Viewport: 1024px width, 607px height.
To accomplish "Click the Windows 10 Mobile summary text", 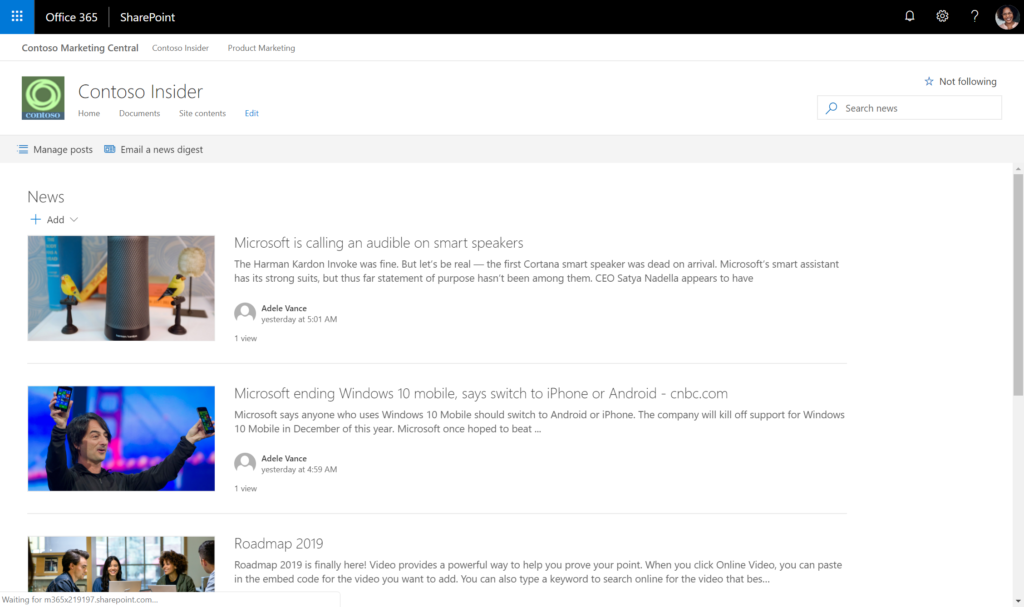I will coord(539,421).
